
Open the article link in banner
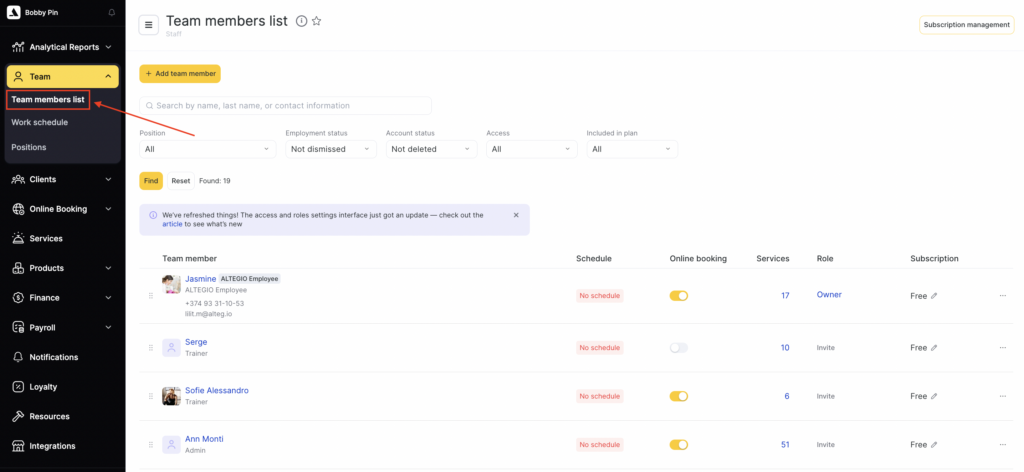tap(172, 225)
